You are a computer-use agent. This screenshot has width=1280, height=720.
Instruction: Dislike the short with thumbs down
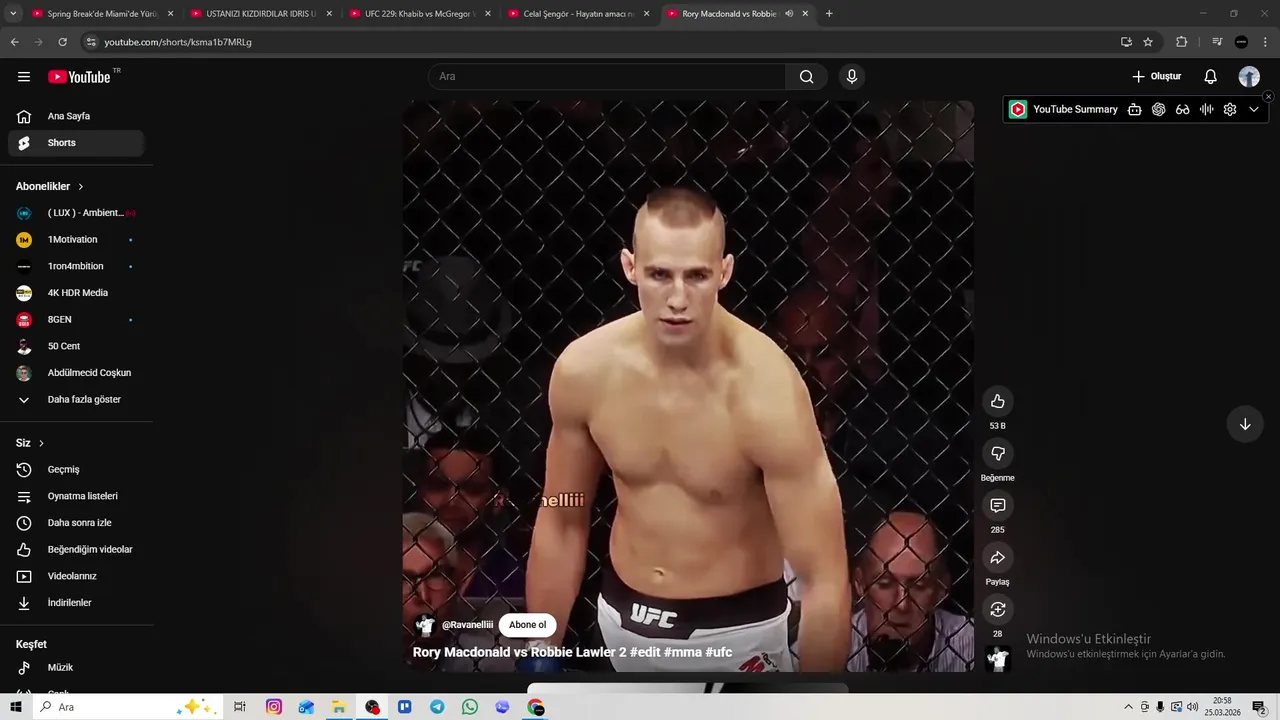997,453
